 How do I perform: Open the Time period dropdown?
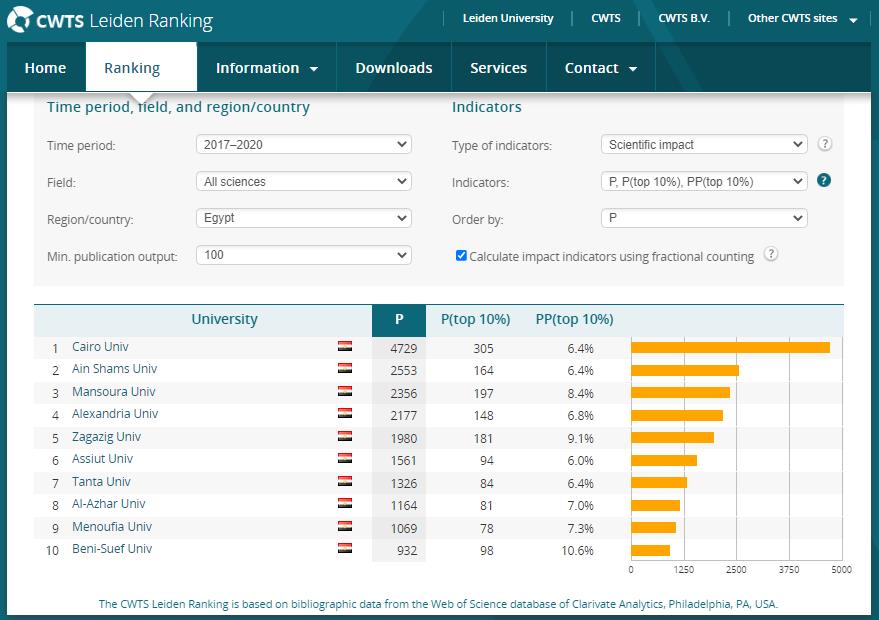[304, 145]
